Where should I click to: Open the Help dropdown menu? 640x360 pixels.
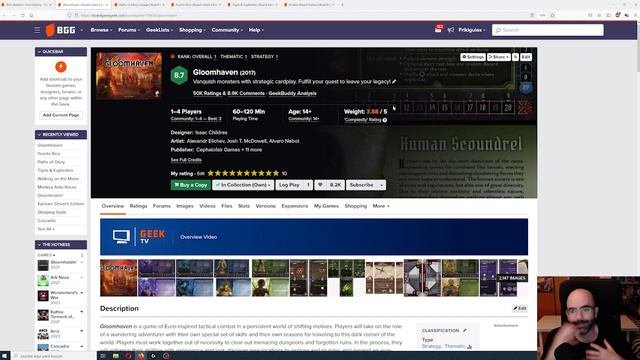(256, 30)
